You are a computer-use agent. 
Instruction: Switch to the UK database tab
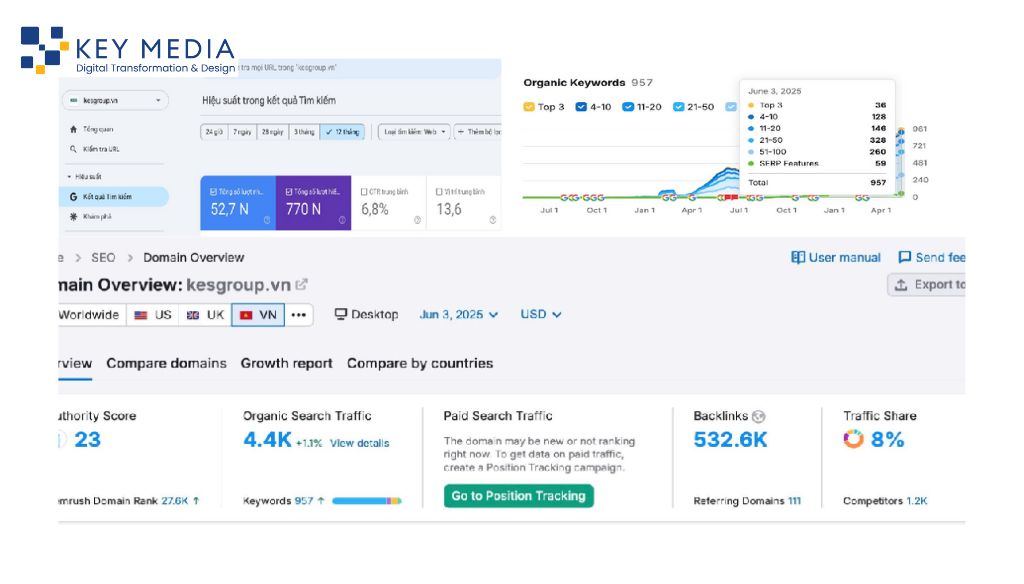click(x=205, y=315)
